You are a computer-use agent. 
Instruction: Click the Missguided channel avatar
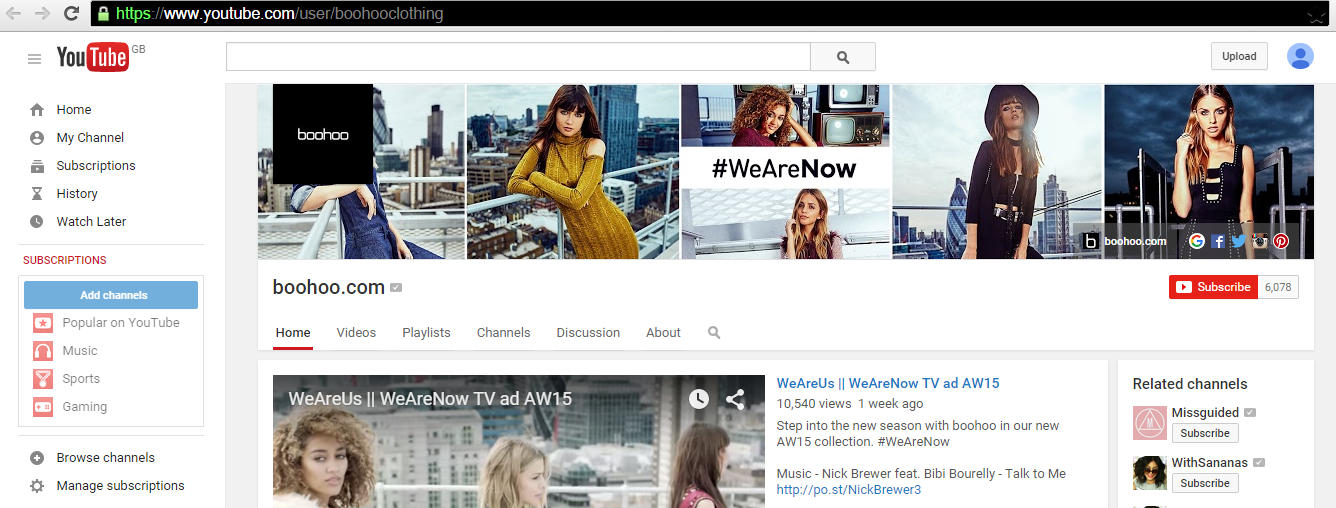[x=1150, y=423]
